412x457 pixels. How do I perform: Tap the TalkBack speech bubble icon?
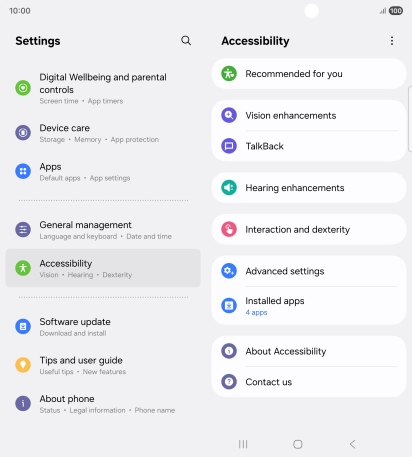pyautogui.click(x=229, y=146)
